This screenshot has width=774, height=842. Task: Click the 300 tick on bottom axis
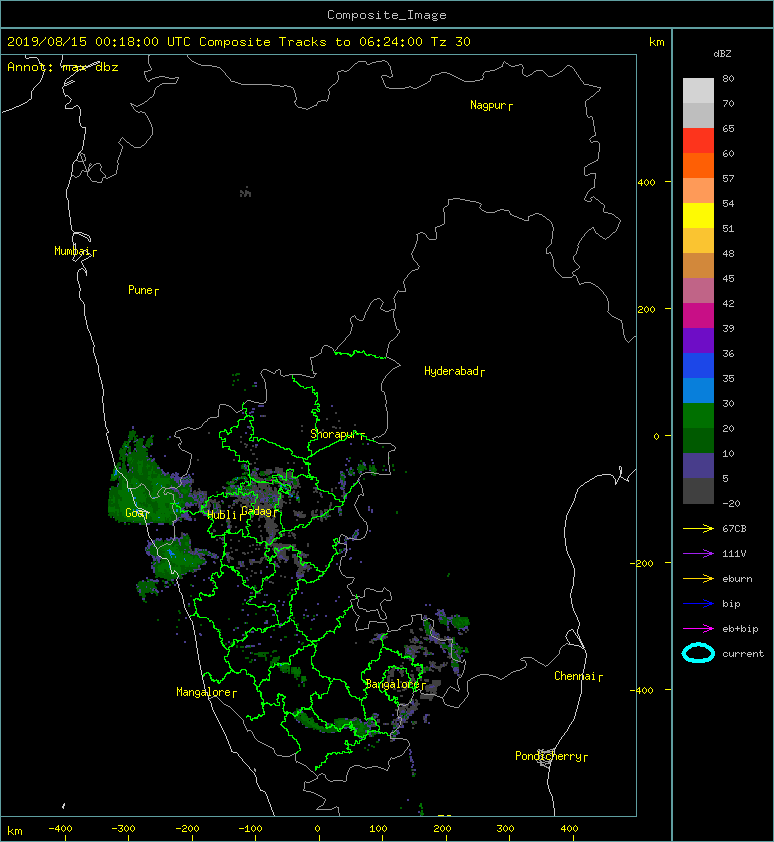click(505, 829)
